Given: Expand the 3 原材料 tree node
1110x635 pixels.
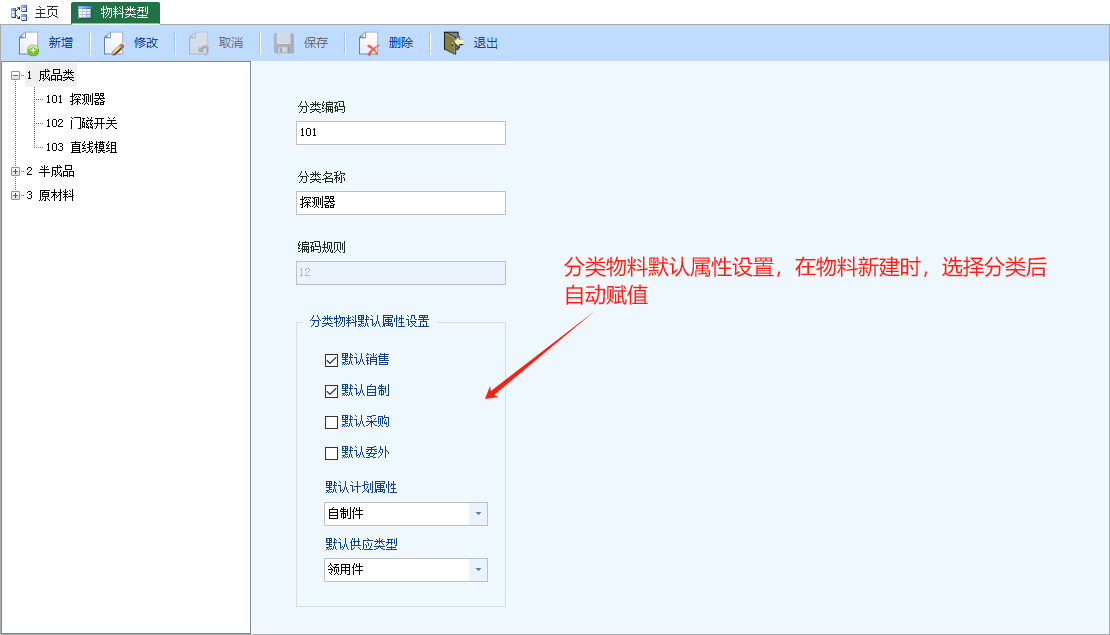Looking at the screenshot, I should click(15, 195).
